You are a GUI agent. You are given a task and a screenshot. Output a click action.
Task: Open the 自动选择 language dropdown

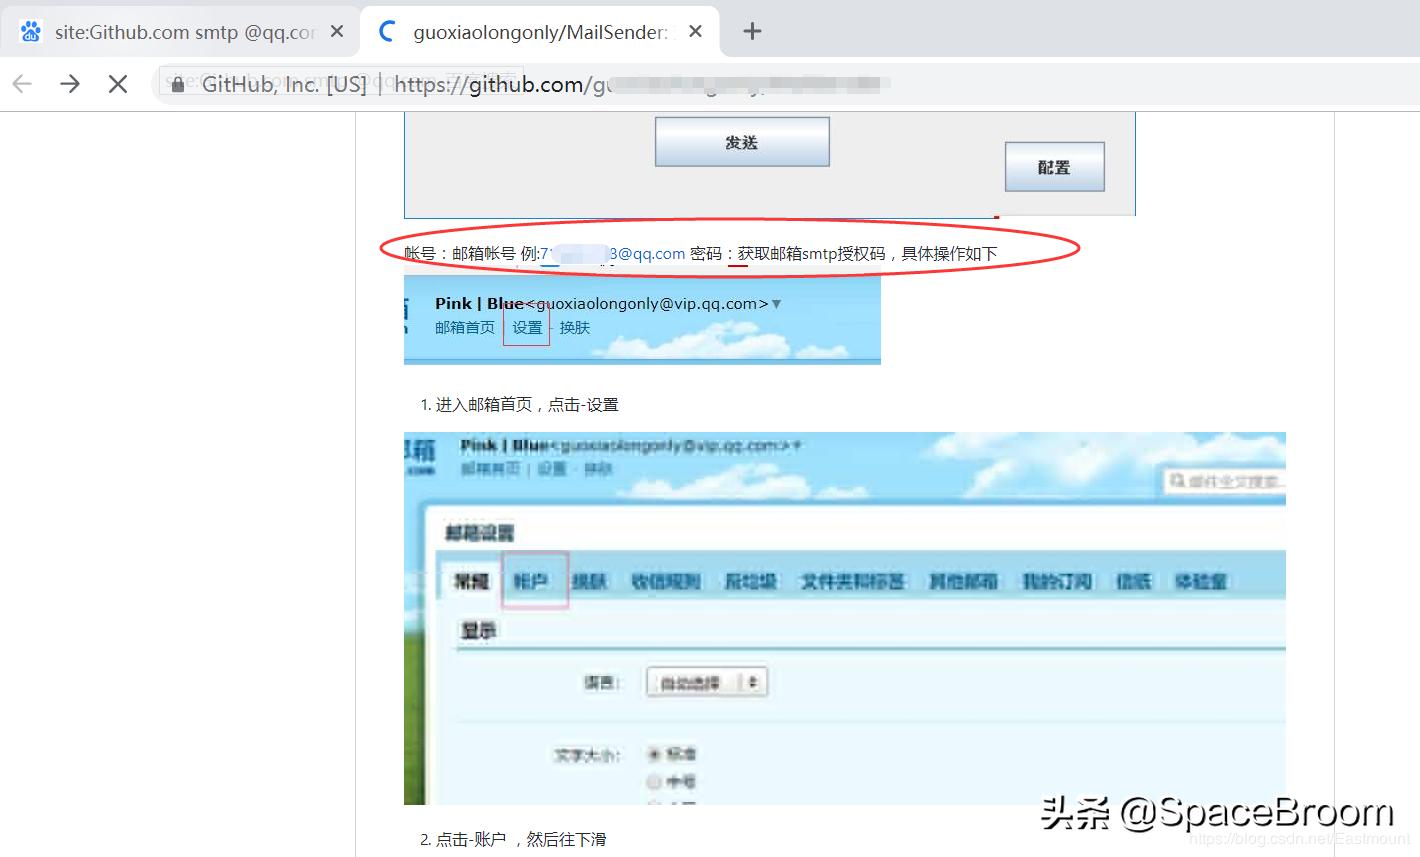[706, 681]
